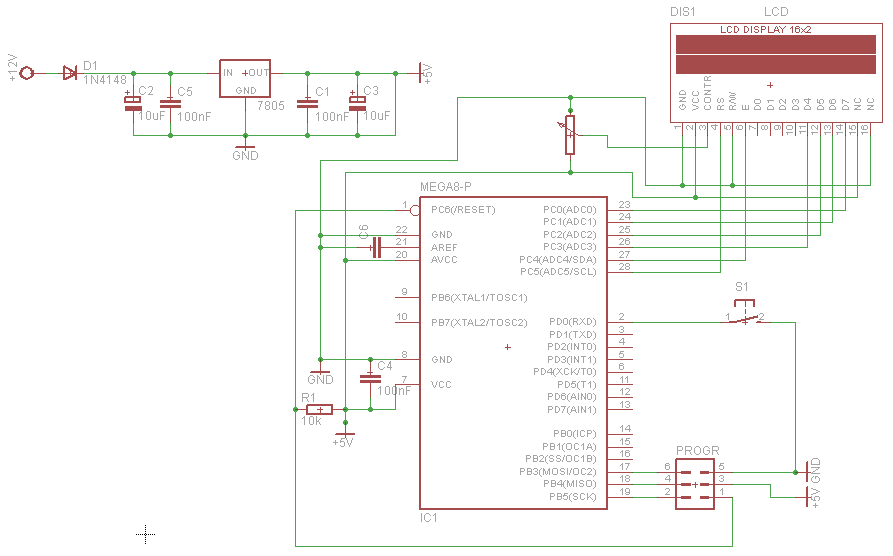893x556 pixels.
Task: Select the LCD display 16x2 screen block
Action: pyautogui.click(x=776, y=55)
